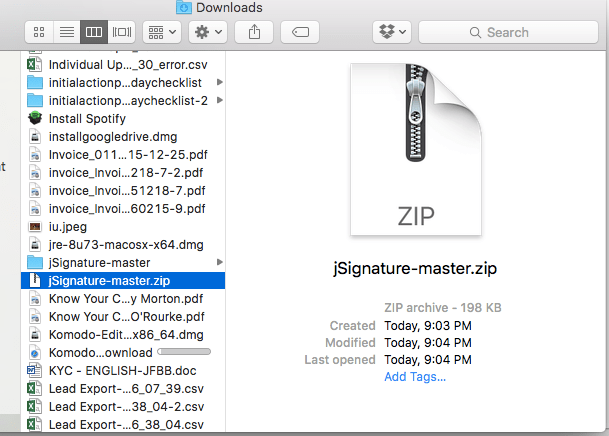Image resolution: width=609 pixels, height=436 pixels.
Task: Click icon of Know Your C...y Morton.pdf
Action: point(35,299)
